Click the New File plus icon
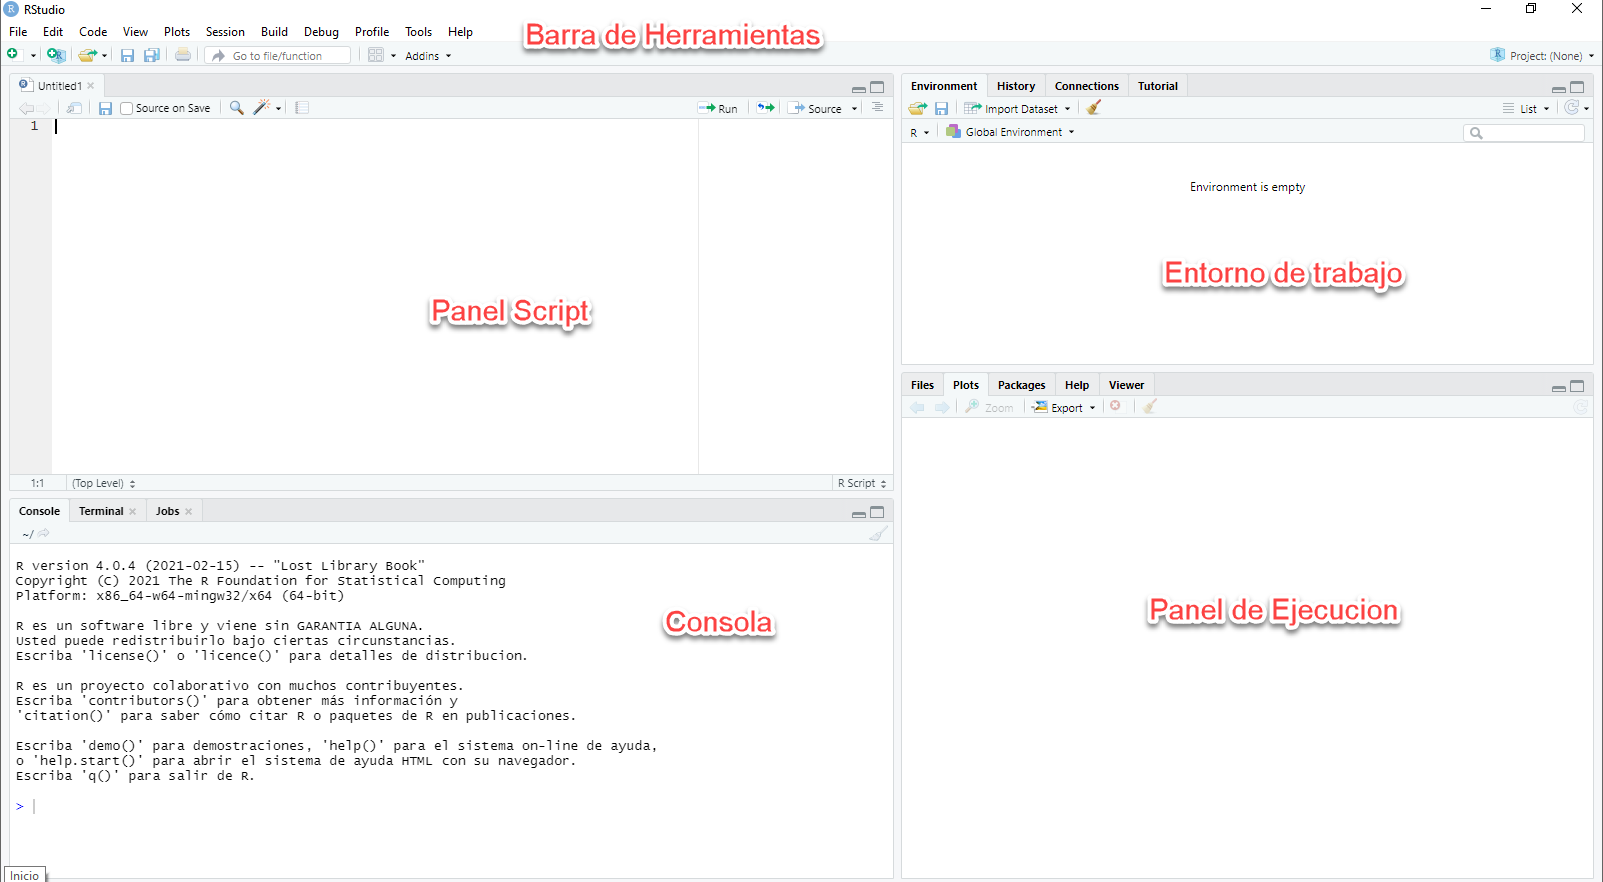This screenshot has height=882, width=1603. tap(13, 55)
